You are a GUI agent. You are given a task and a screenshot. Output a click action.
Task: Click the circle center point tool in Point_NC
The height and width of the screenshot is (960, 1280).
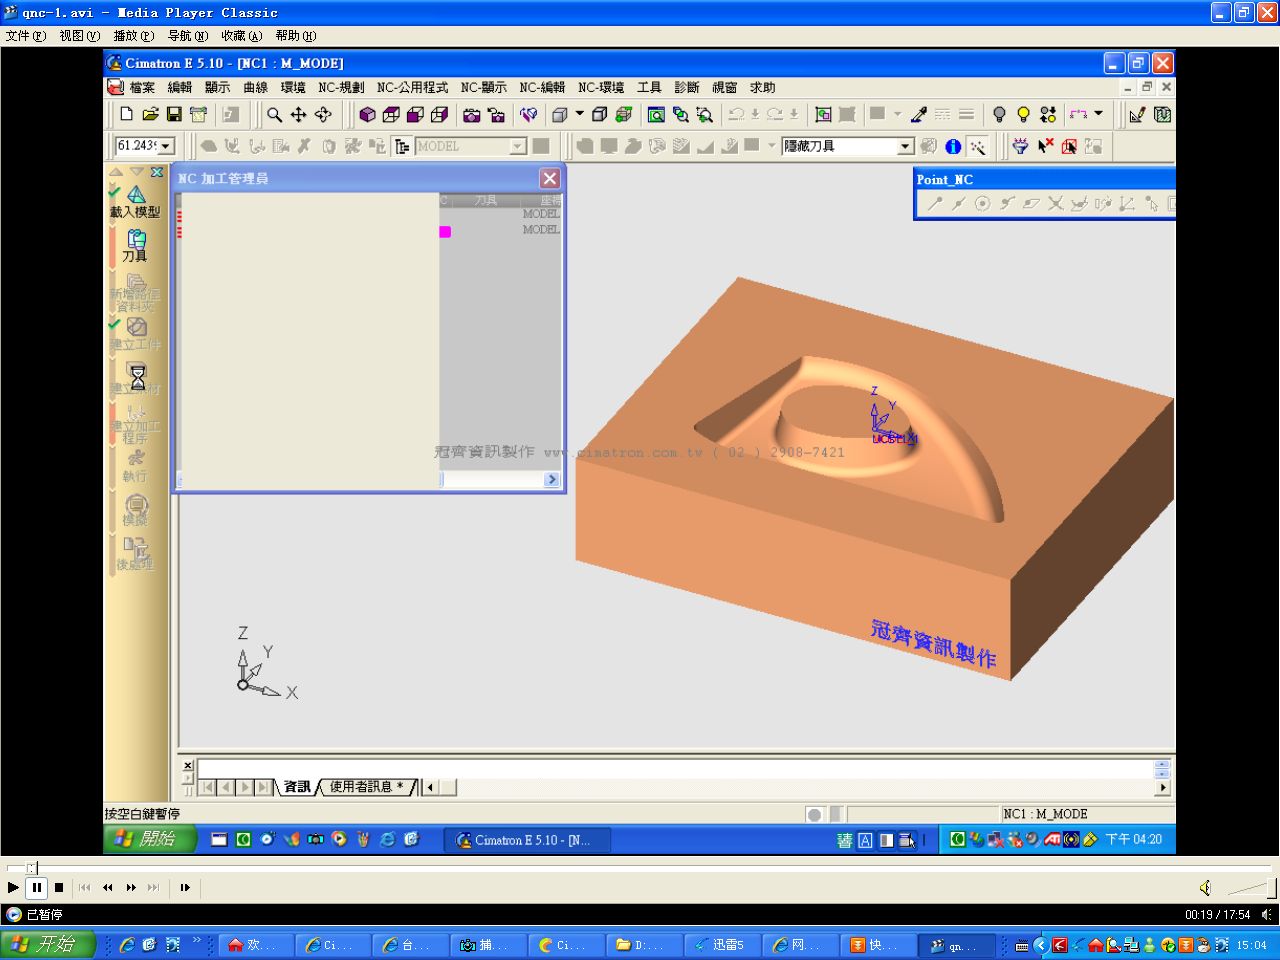(983, 203)
